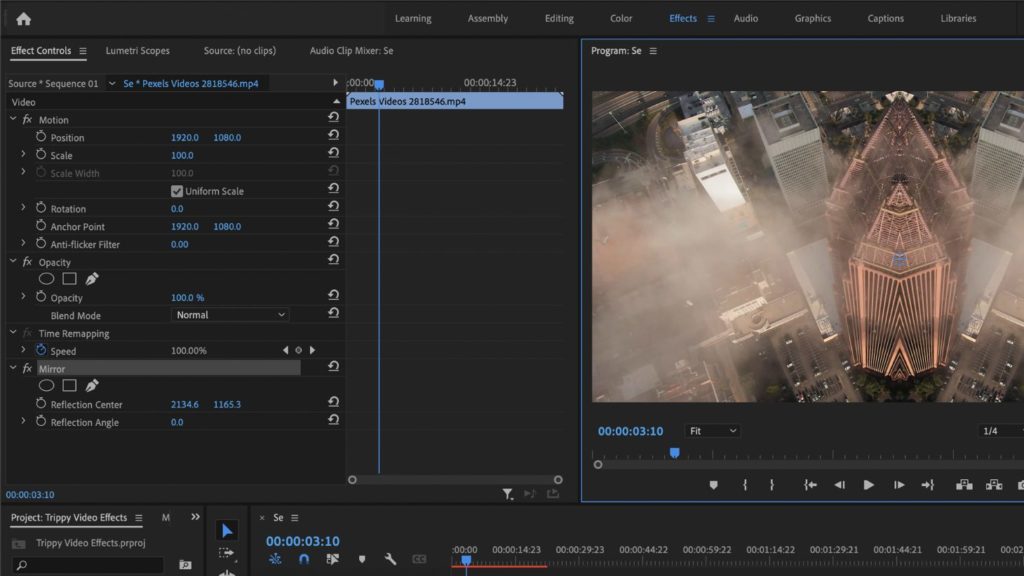Expand the Scale property options
The image size is (1024, 576).
(x=23, y=155)
